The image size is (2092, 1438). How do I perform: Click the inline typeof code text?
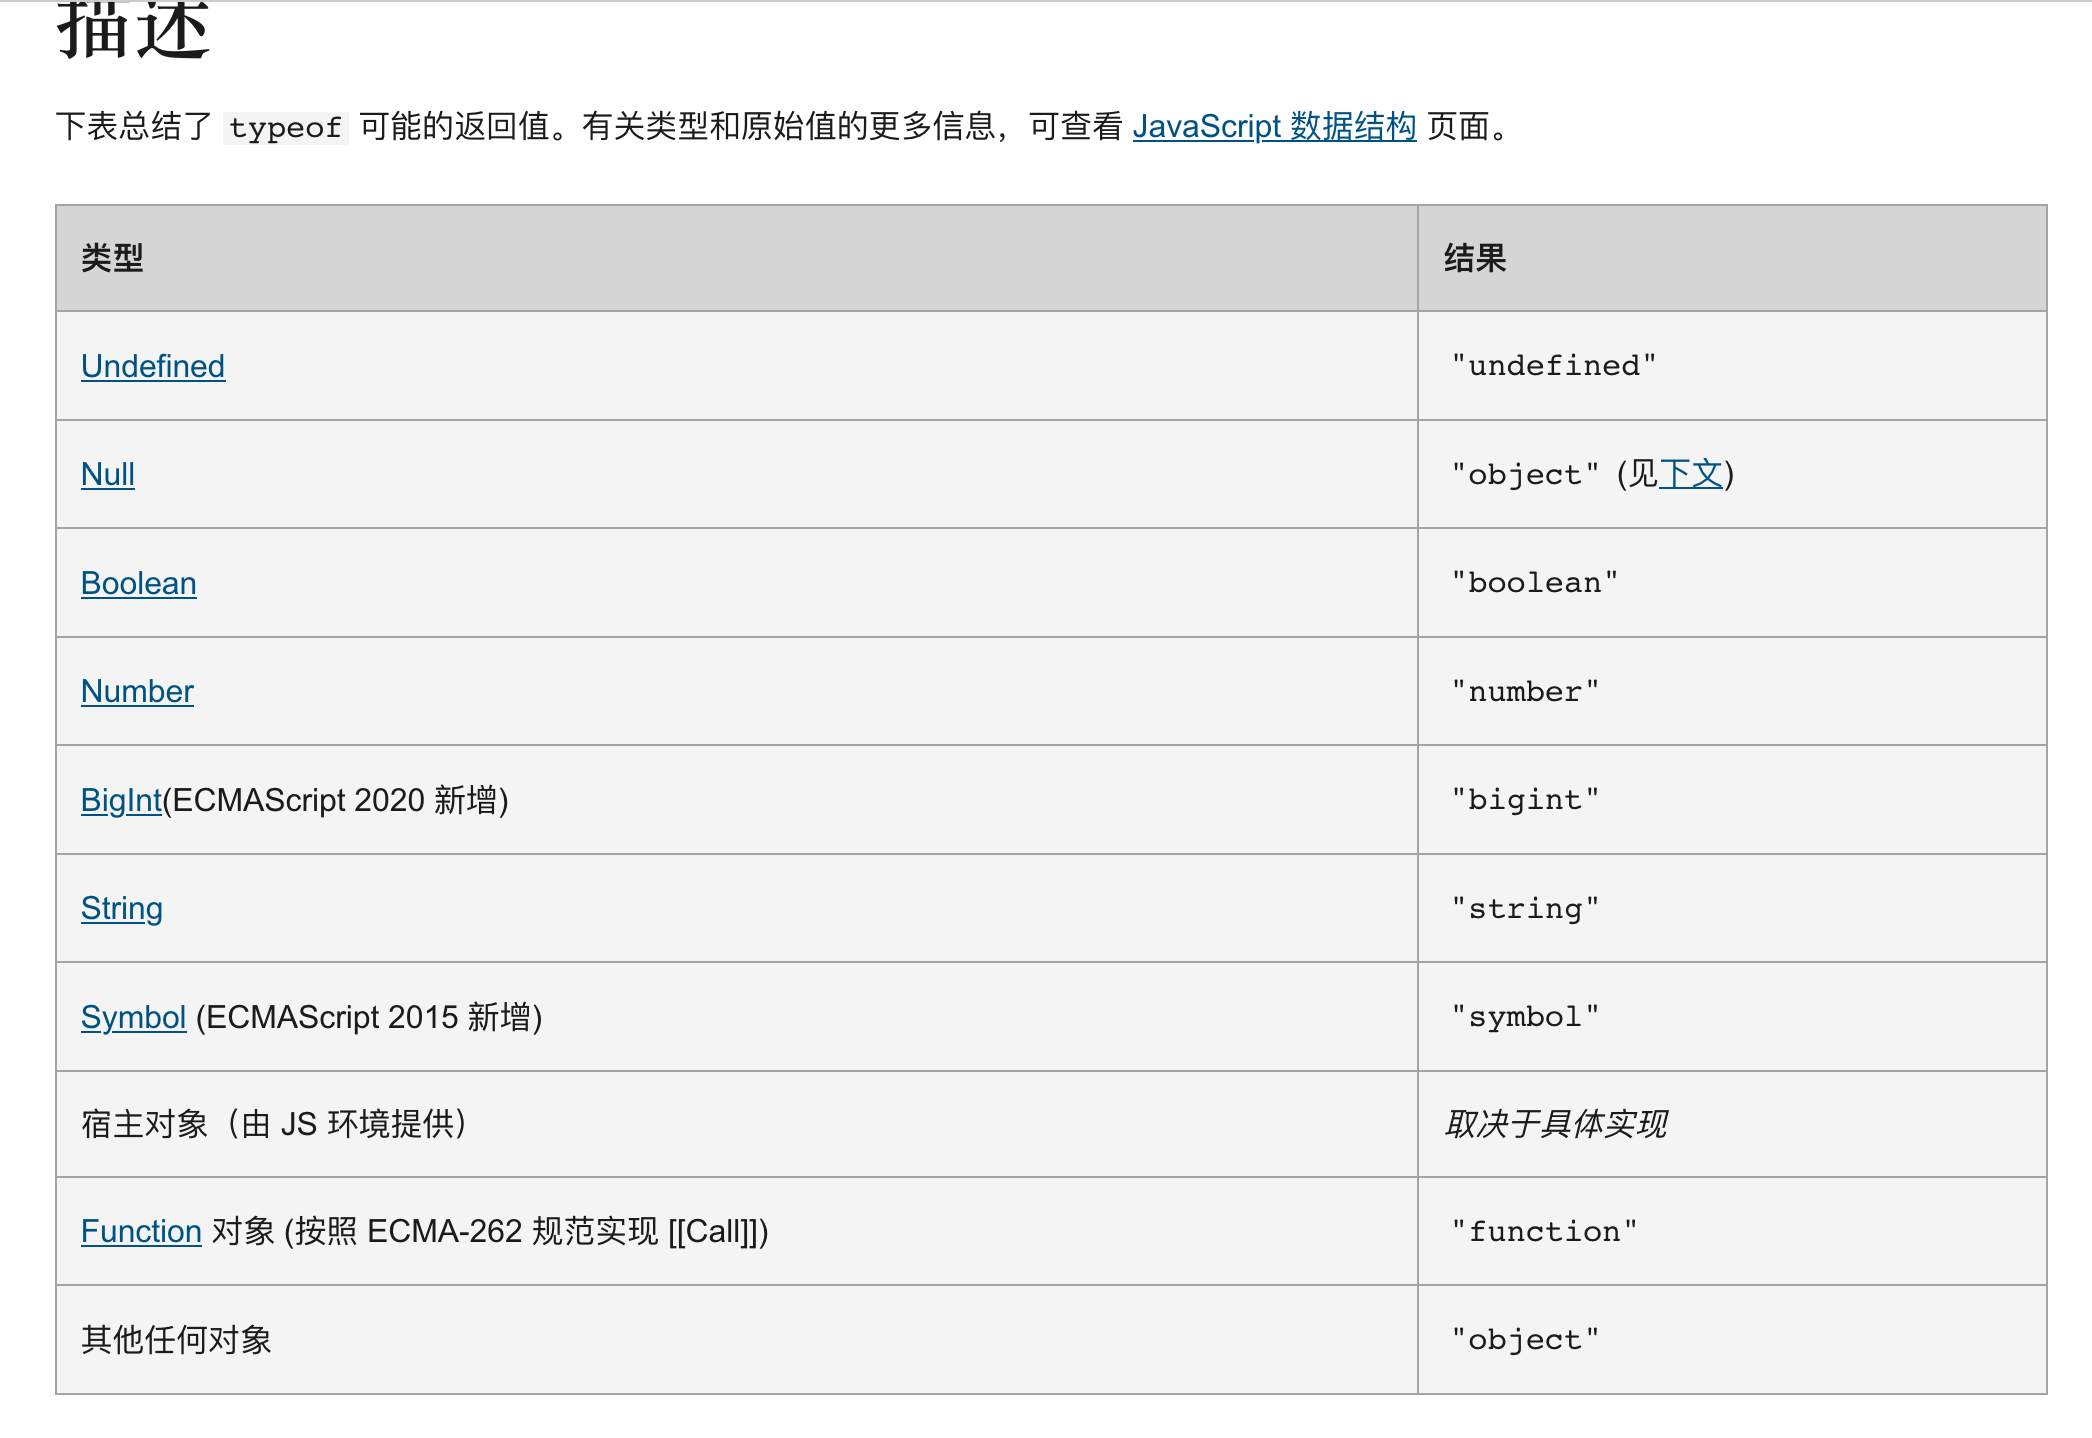click(x=285, y=128)
